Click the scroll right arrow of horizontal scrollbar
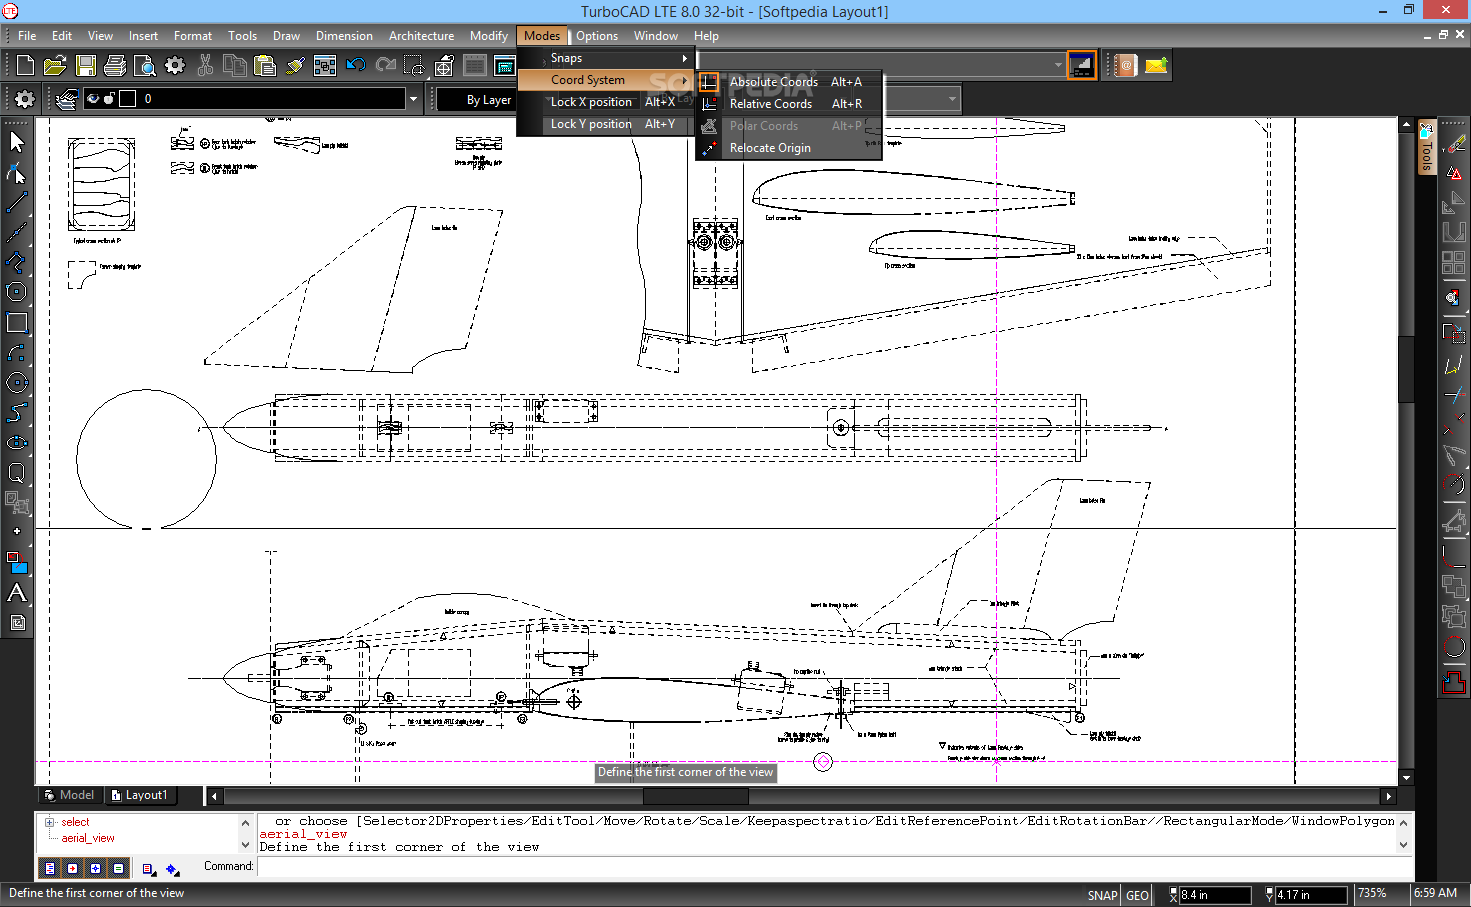The image size is (1471, 907). pos(1388,797)
